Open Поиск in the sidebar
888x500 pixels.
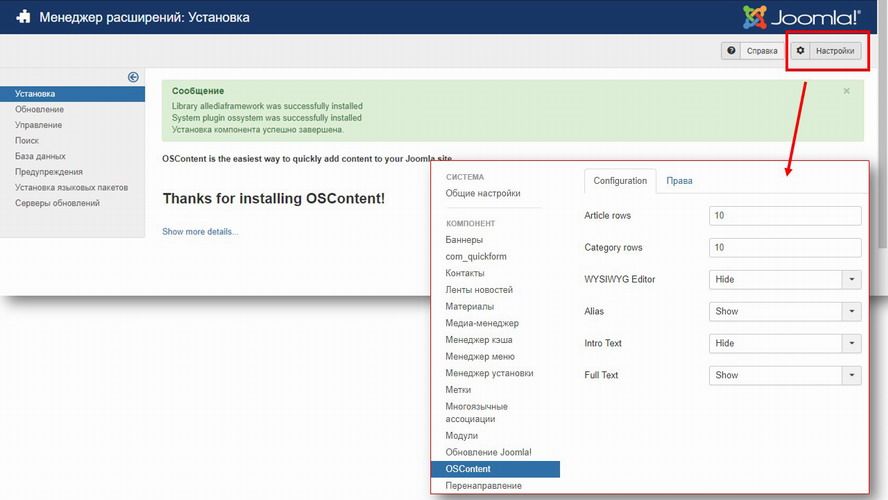pos(27,140)
